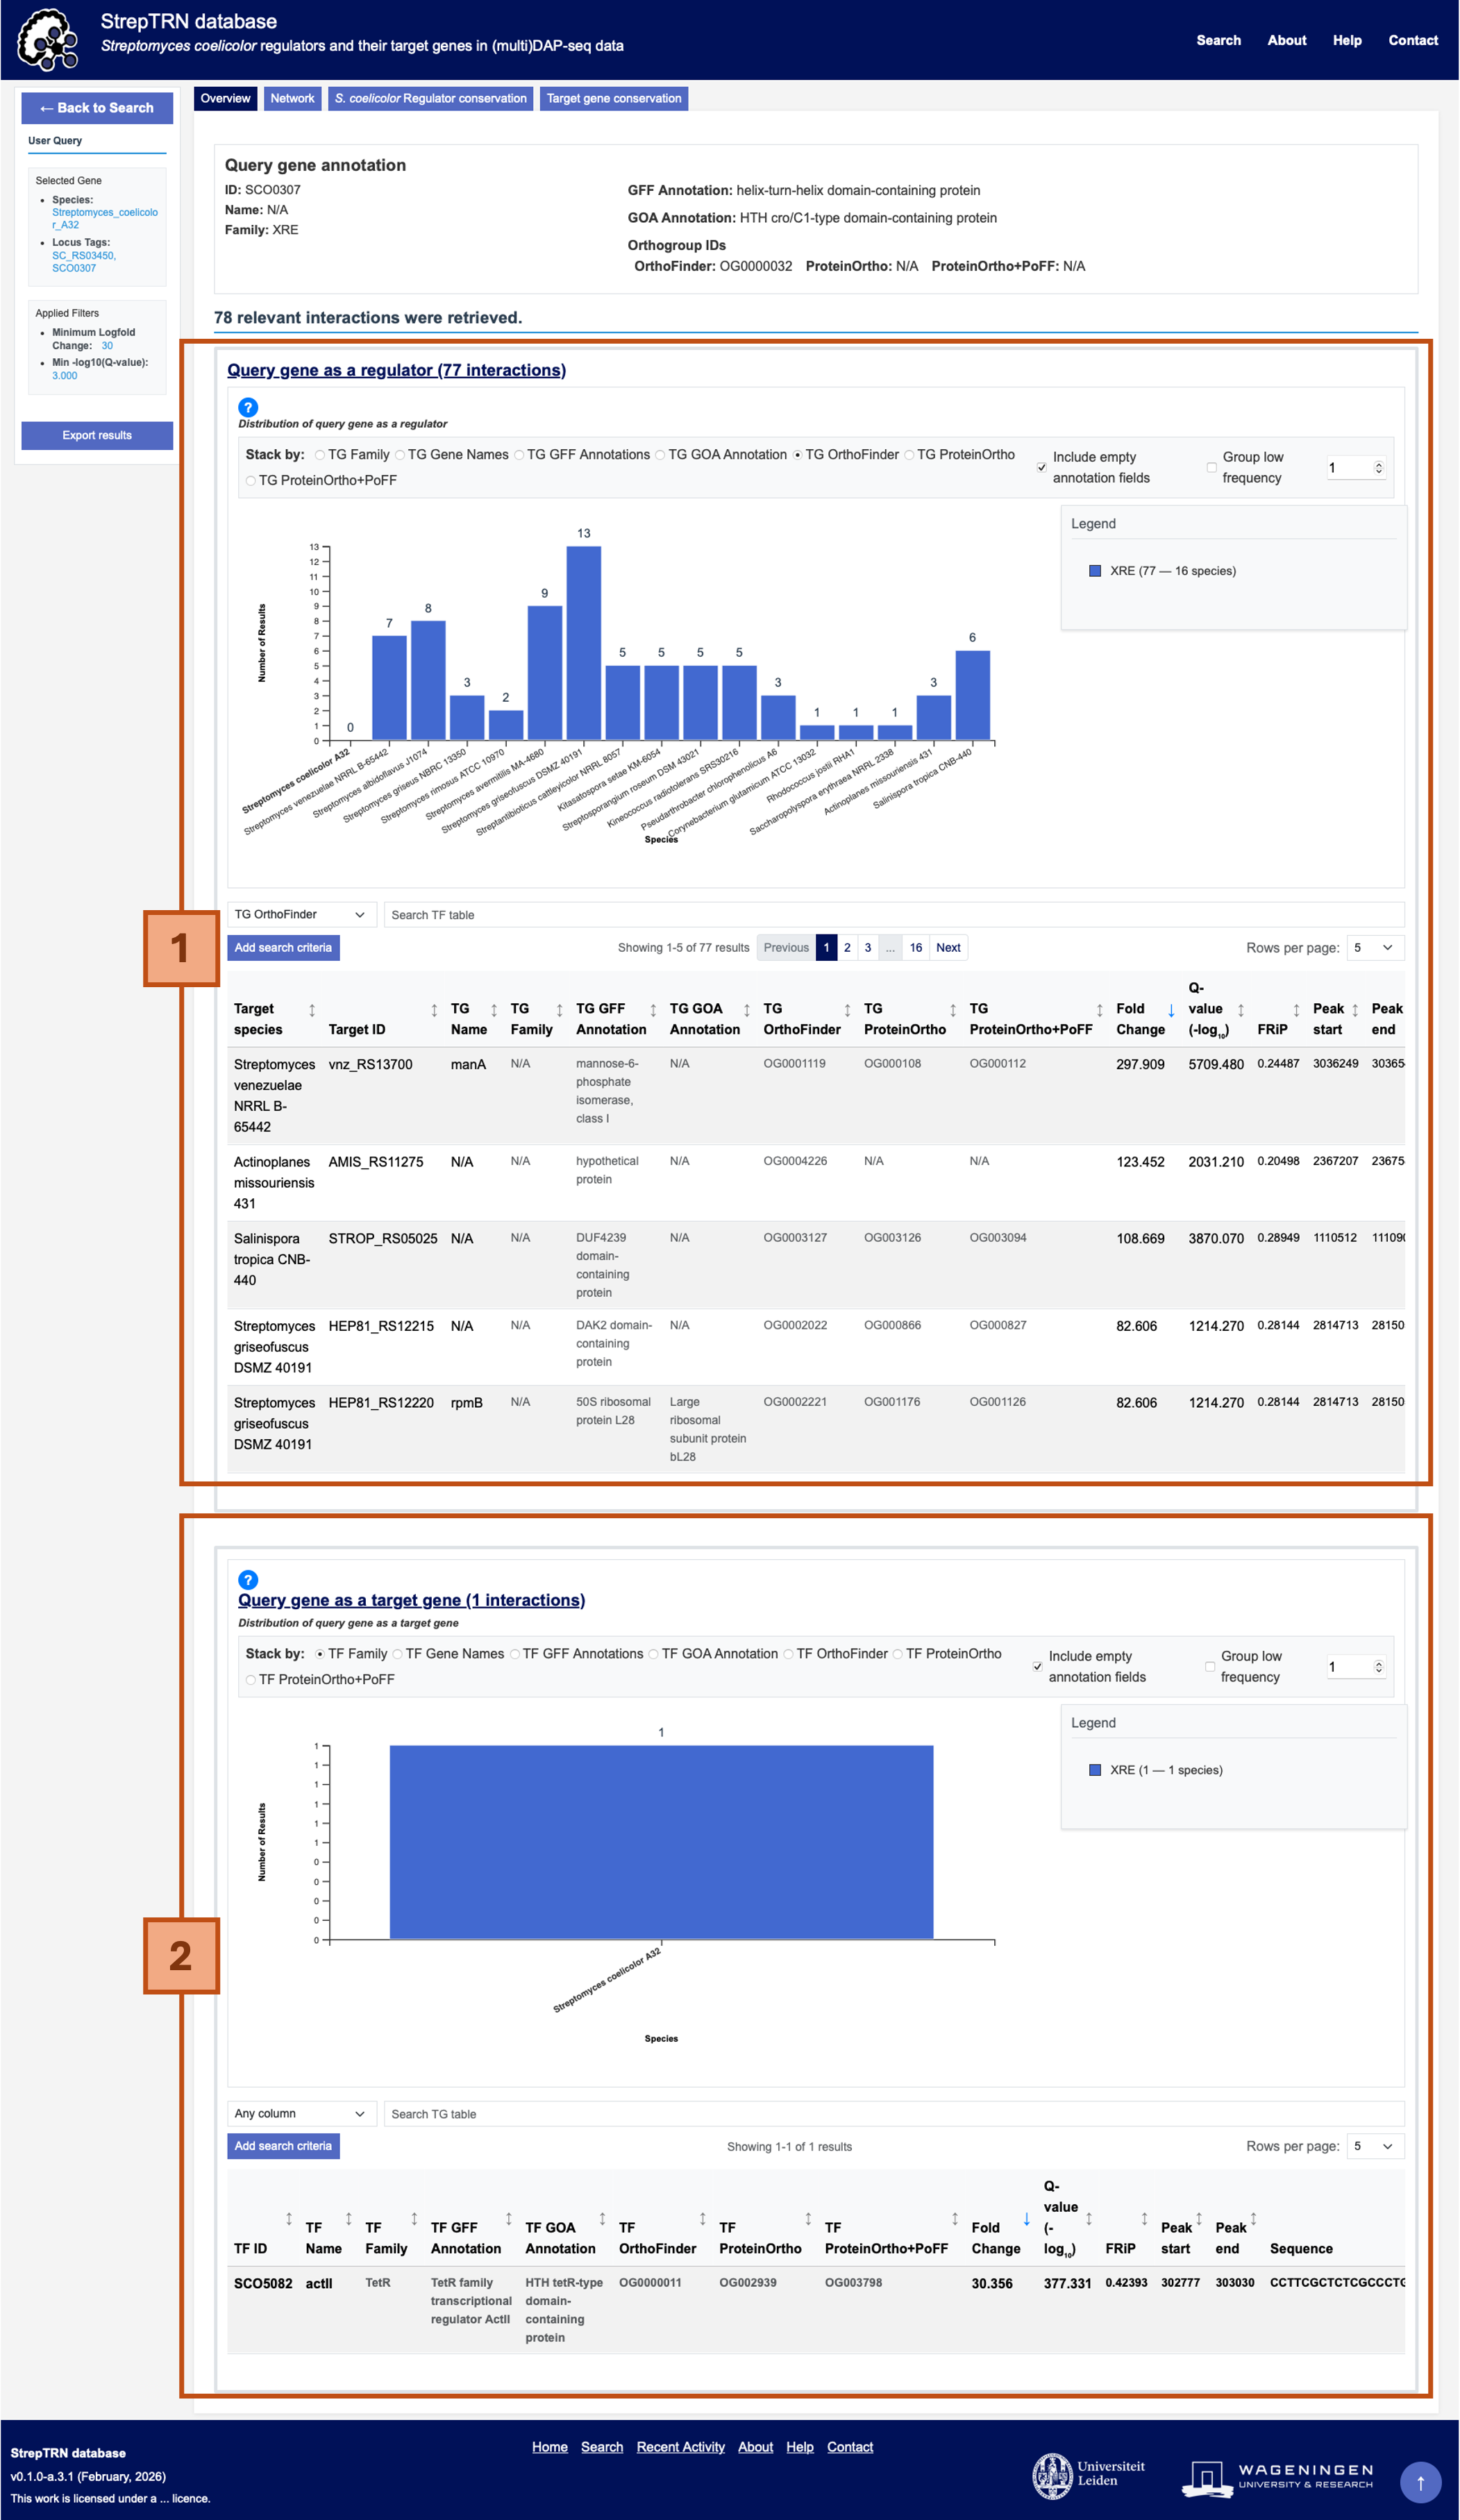Open Search in top navigation
Viewport: 1460px width, 2520px height.
click(x=1219, y=40)
